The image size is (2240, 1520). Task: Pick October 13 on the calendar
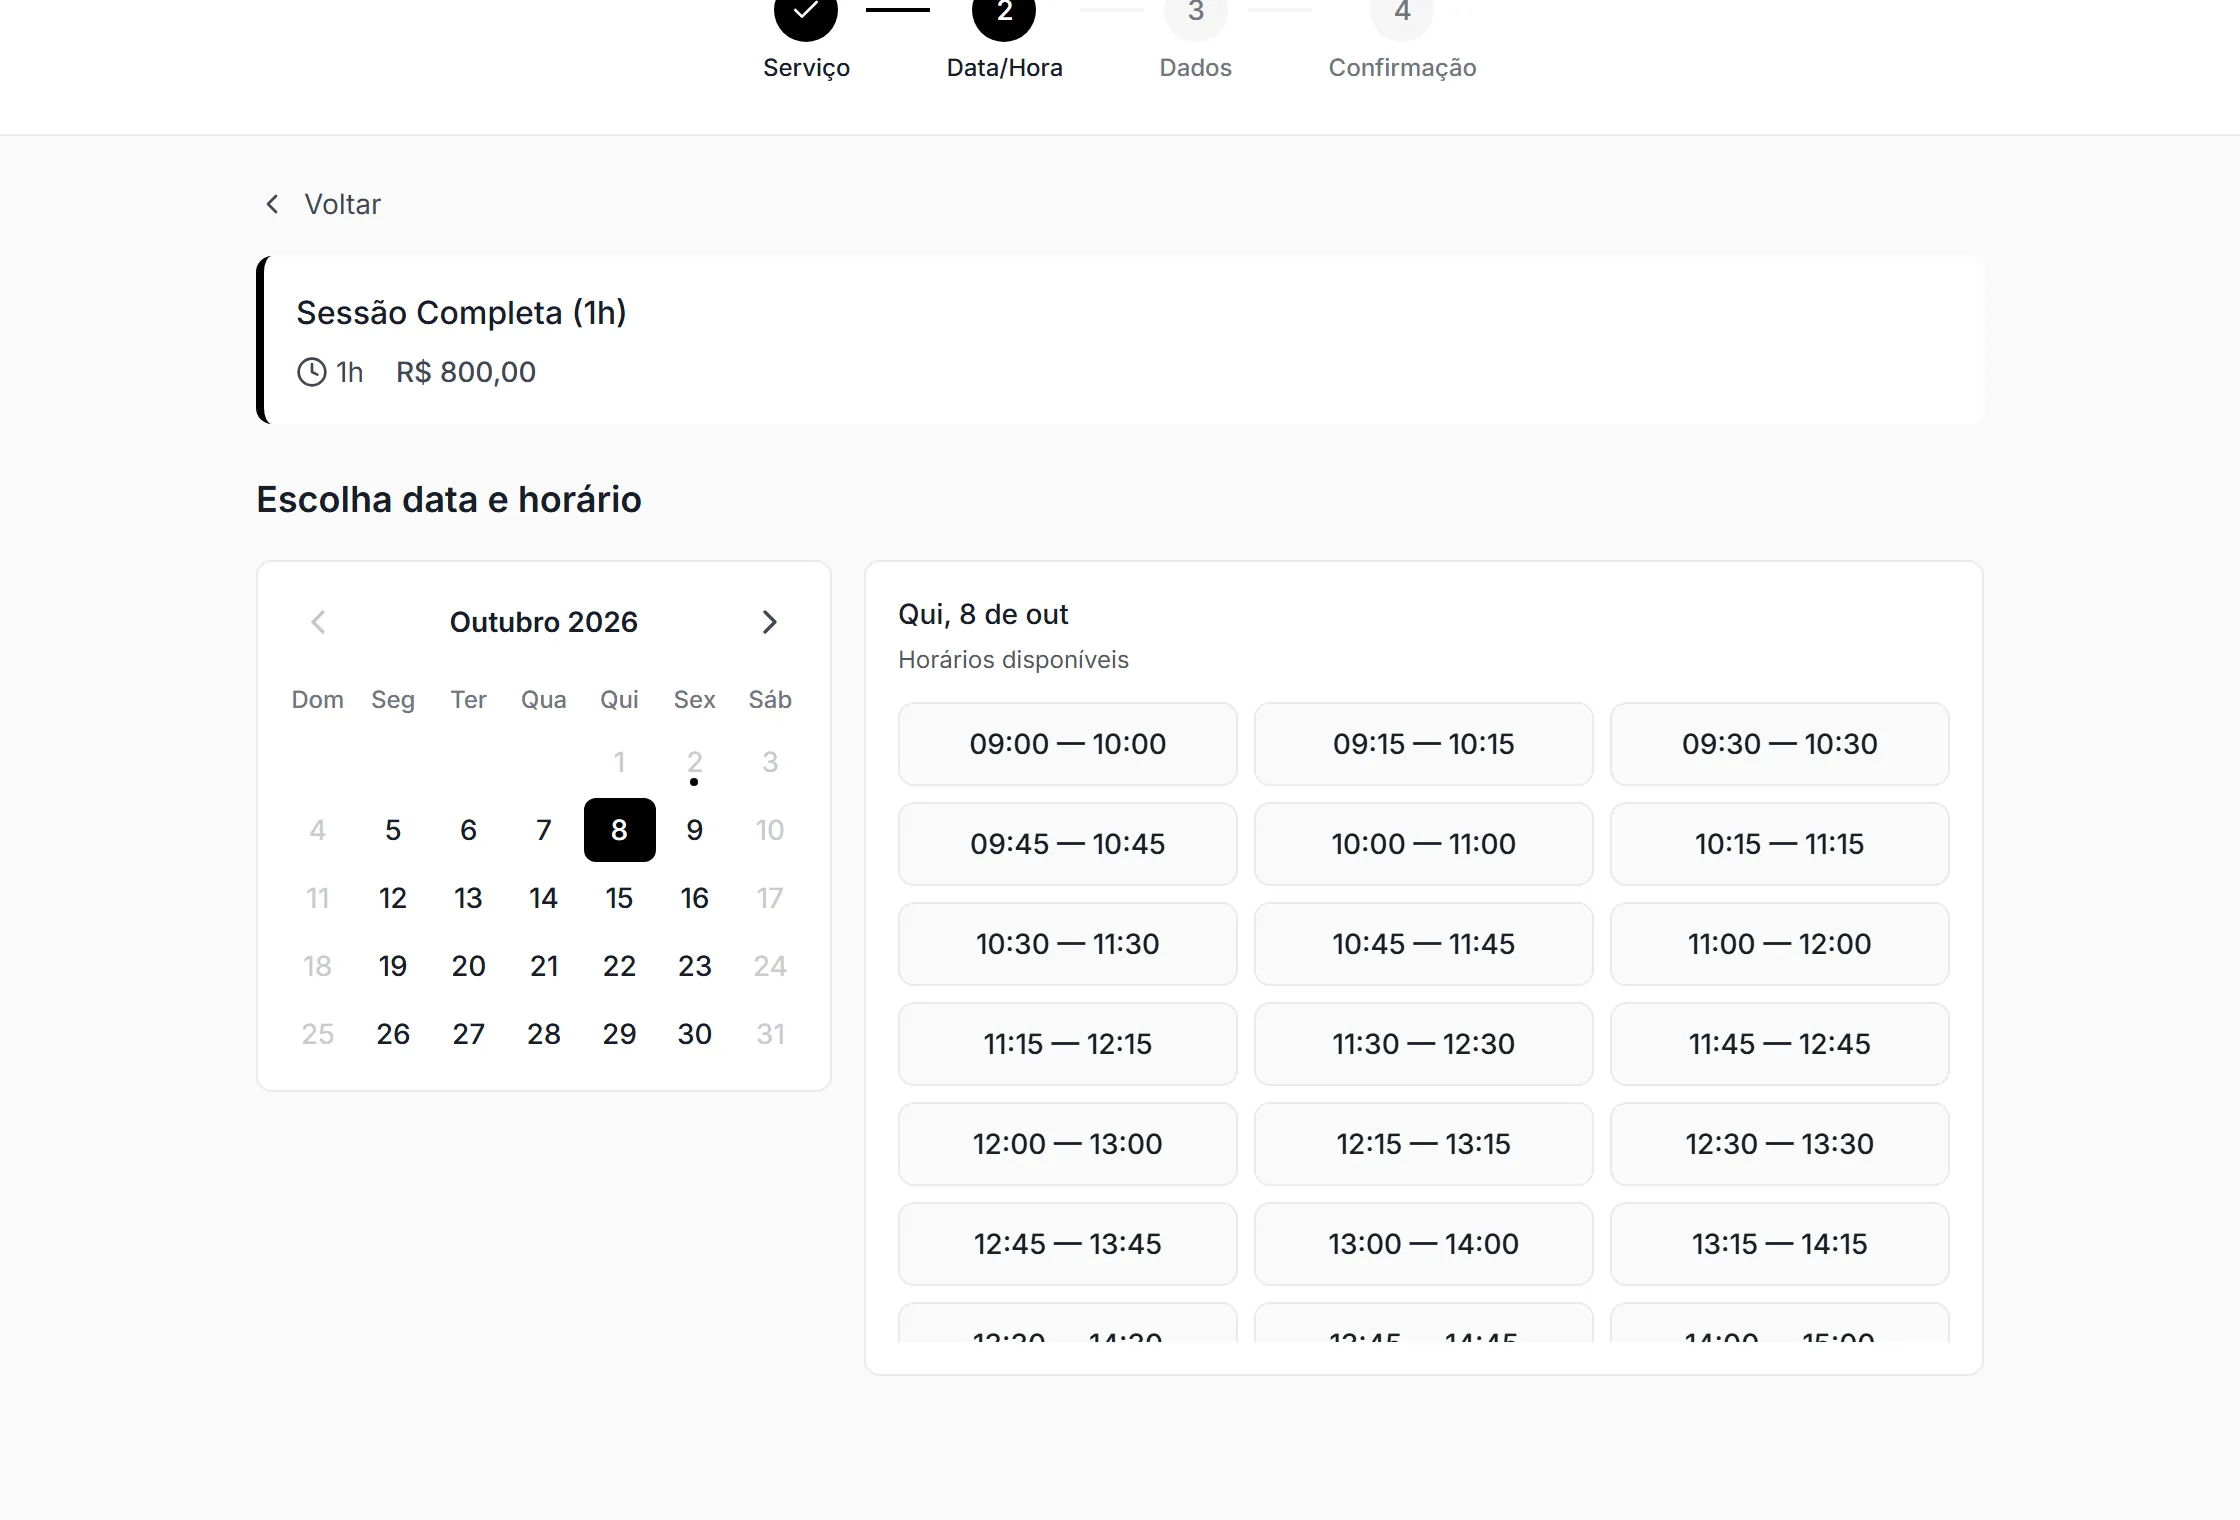[468, 898]
